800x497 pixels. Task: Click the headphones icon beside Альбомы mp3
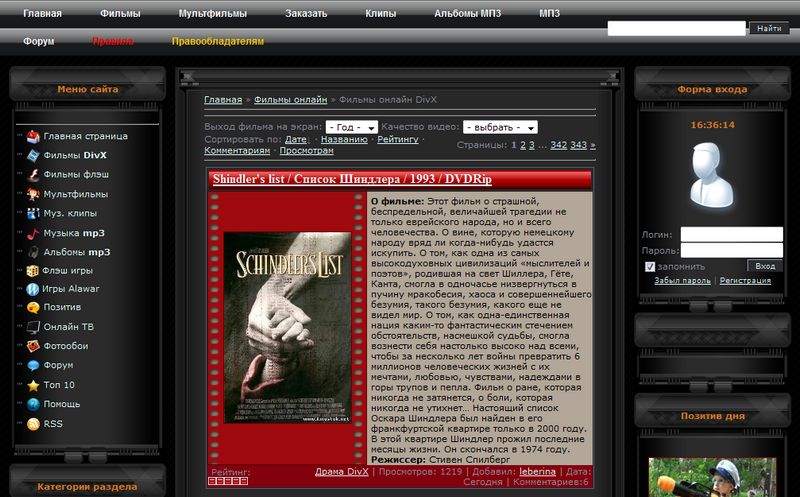[33, 252]
